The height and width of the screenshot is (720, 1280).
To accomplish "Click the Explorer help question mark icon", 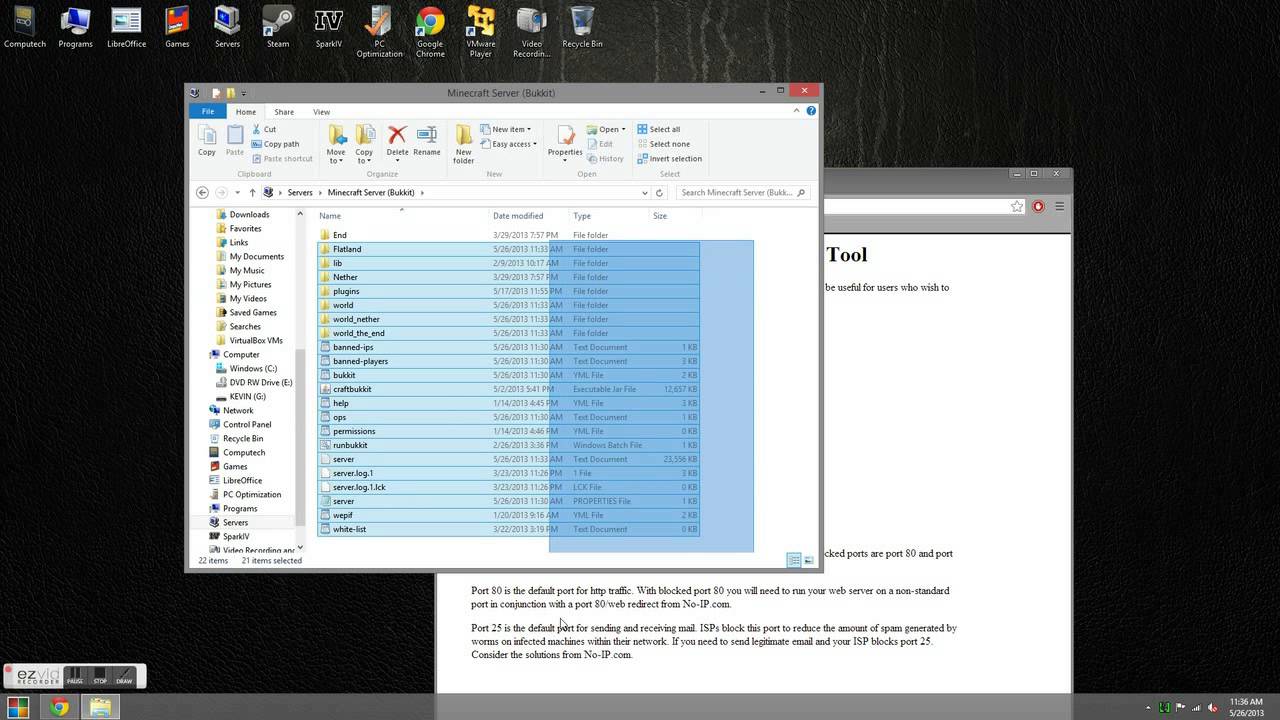I will (x=811, y=111).
